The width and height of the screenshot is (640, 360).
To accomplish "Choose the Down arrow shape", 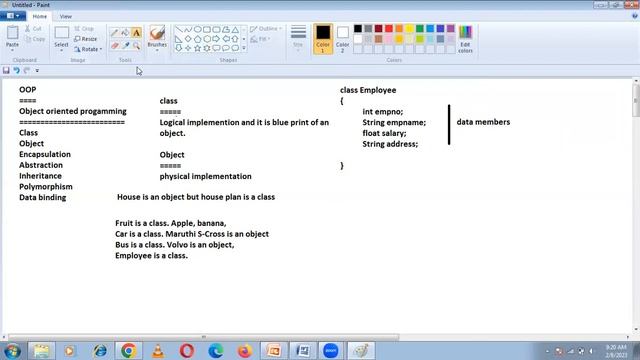I will 178,48.
